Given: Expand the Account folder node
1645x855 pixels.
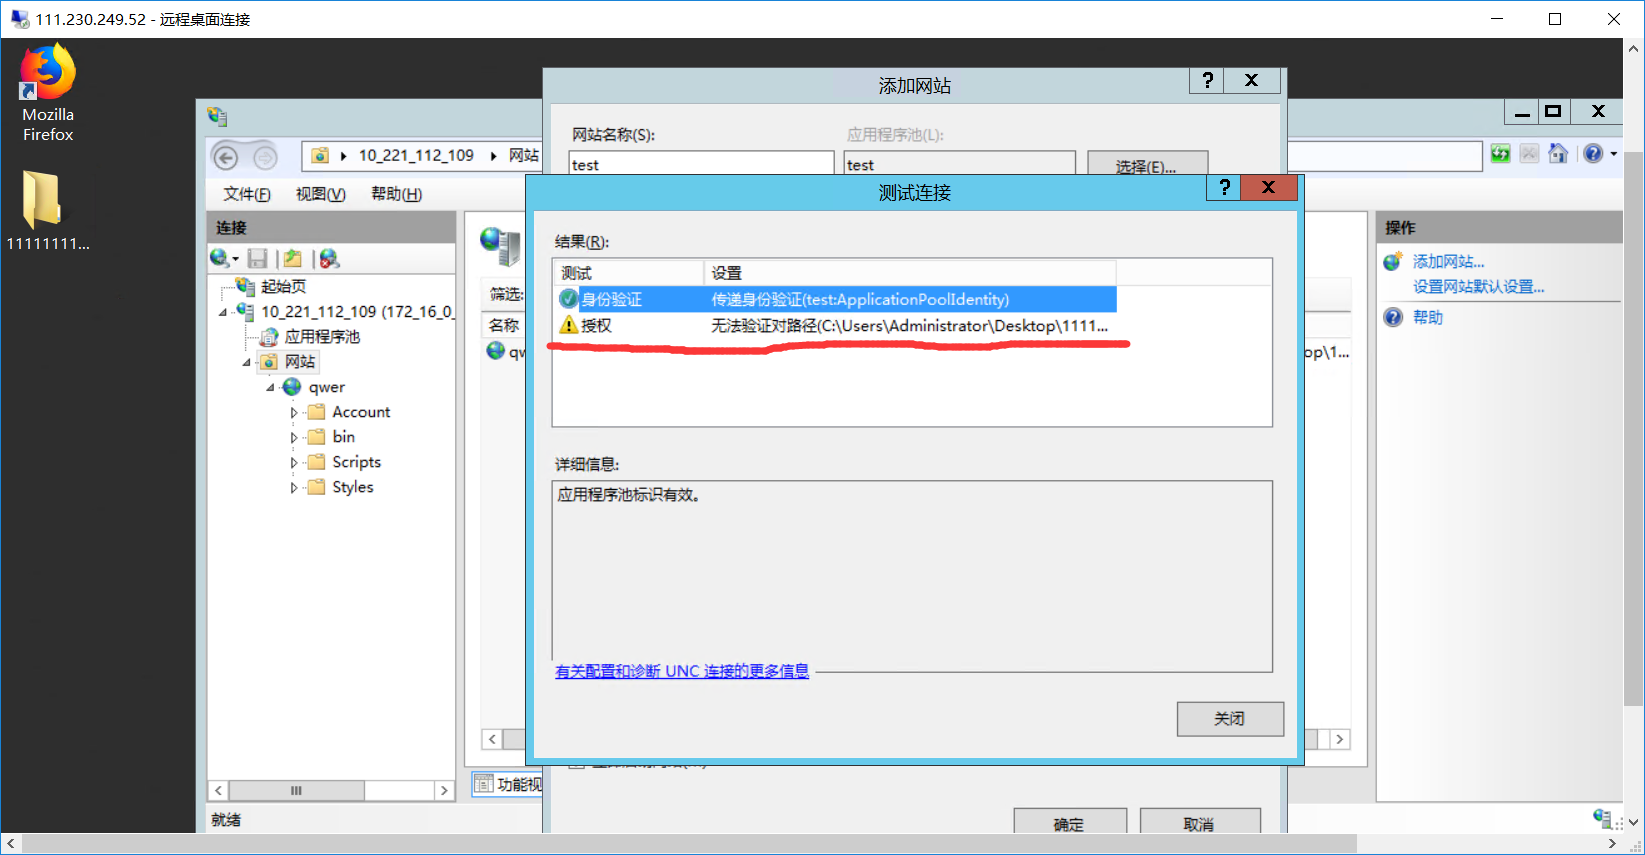Looking at the screenshot, I should click(293, 412).
